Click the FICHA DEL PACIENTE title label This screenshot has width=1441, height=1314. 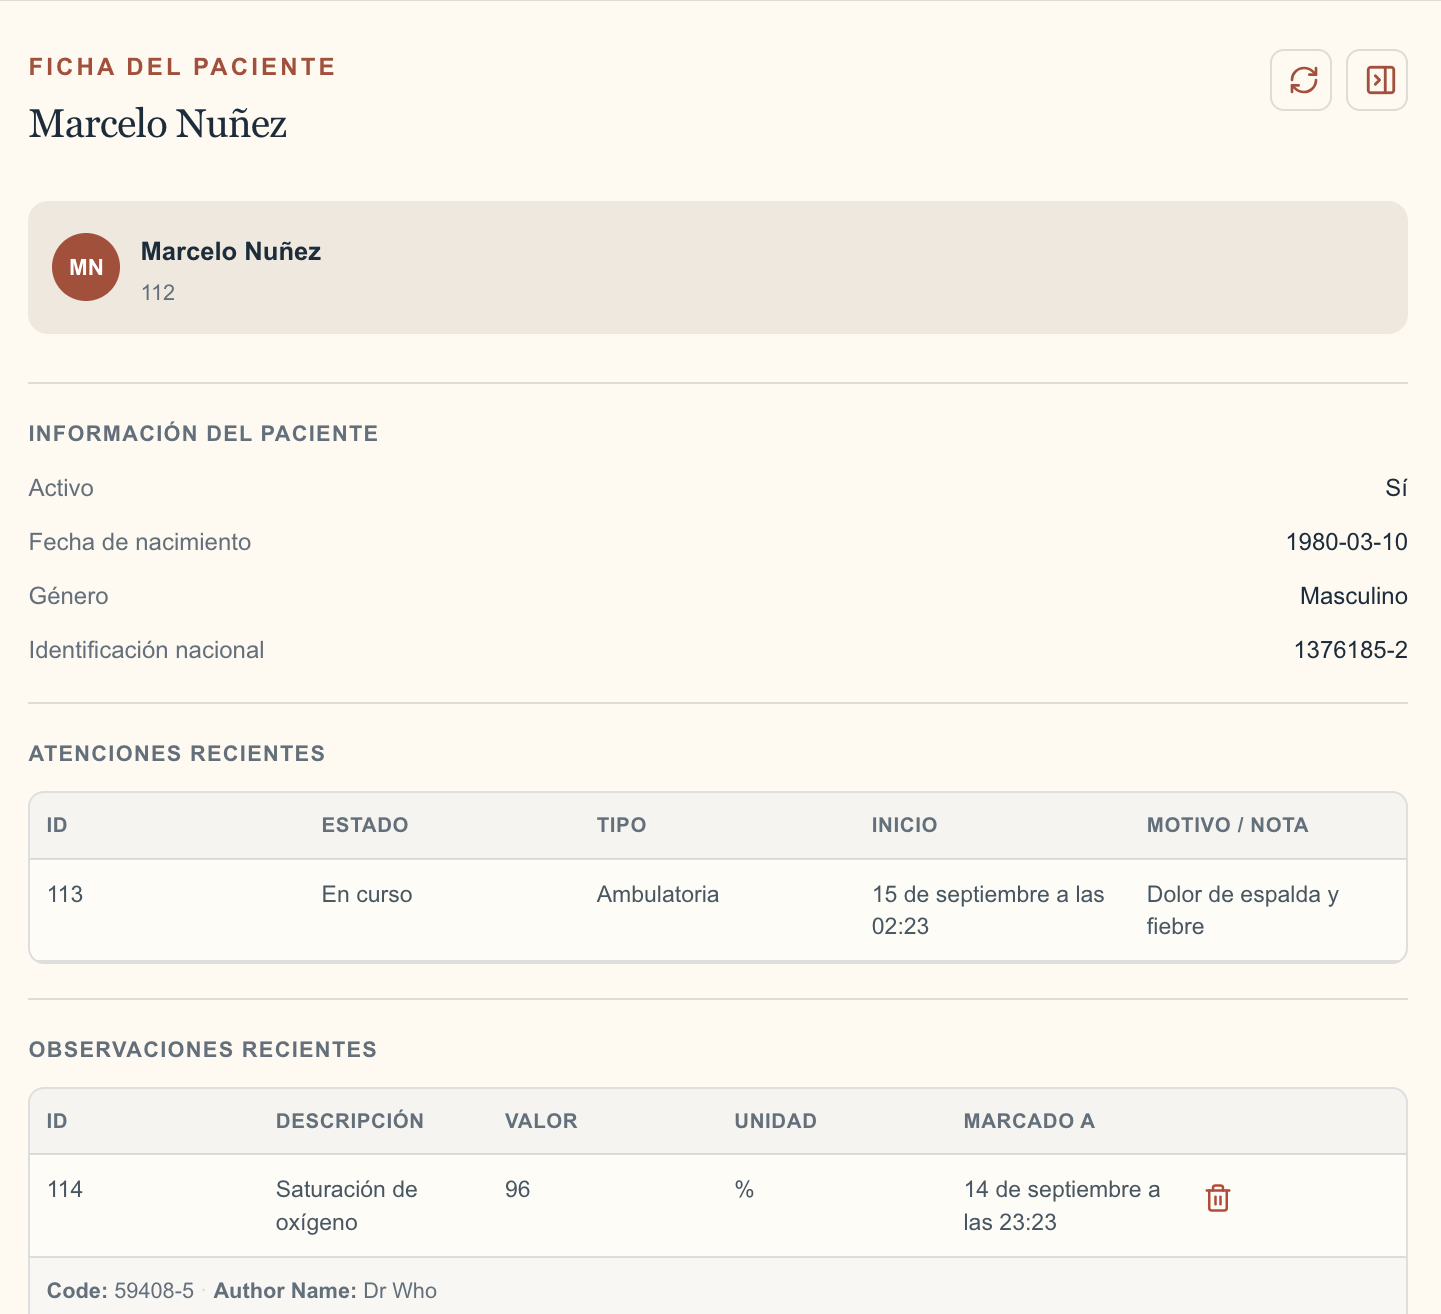click(x=182, y=67)
